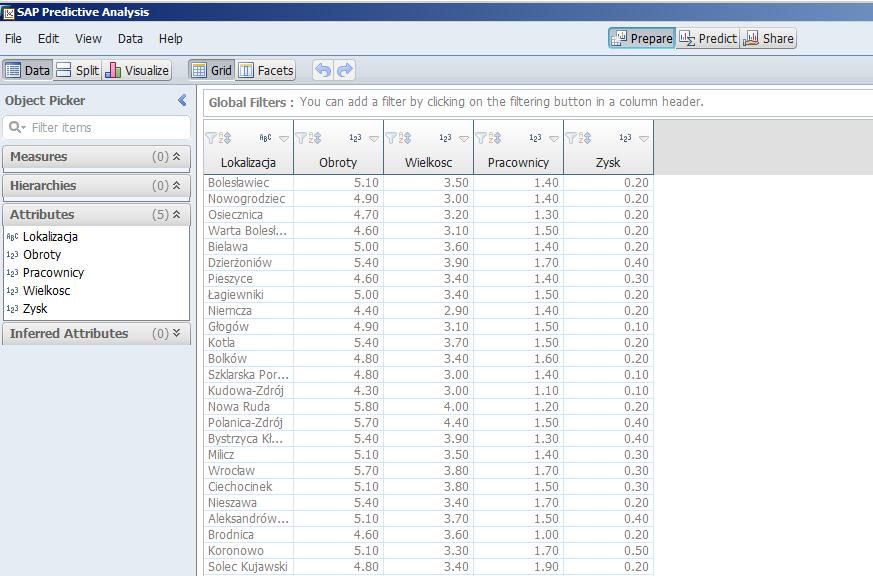
Task: Open the Zysk column dropdown arrow
Action: (644, 139)
